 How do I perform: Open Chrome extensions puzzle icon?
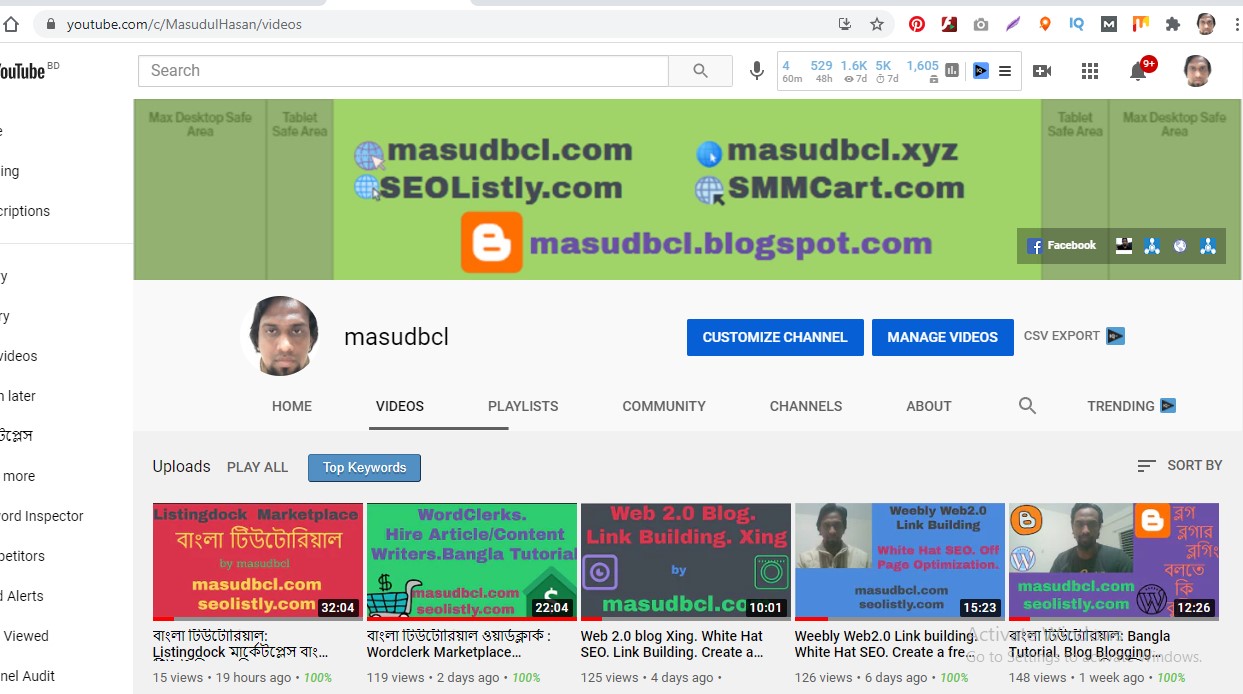[x=1173, y=24]
